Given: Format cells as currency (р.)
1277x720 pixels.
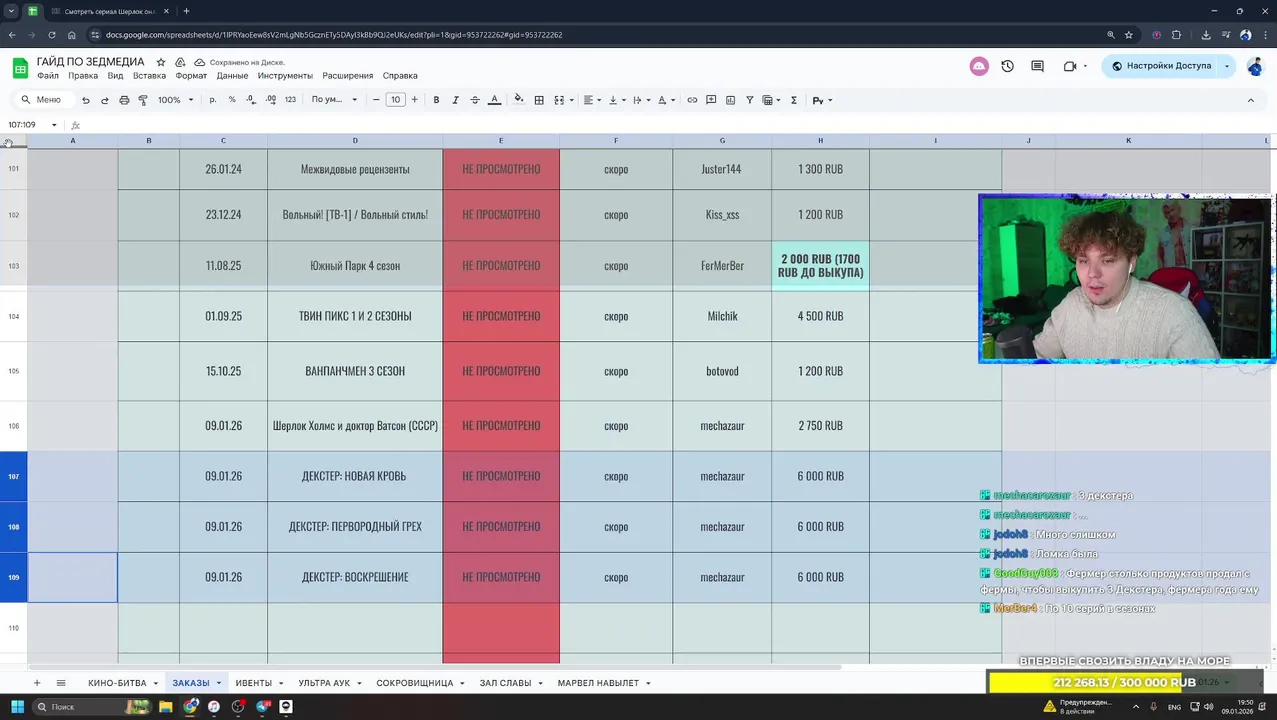Looking at the screenshot, I should 212,100.
